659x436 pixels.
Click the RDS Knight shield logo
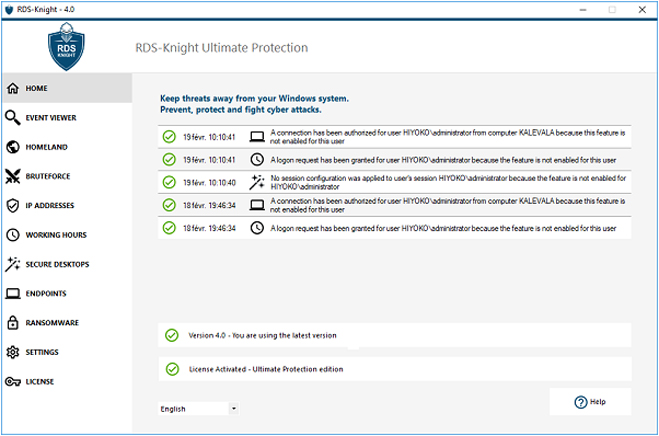coord(66,47)
